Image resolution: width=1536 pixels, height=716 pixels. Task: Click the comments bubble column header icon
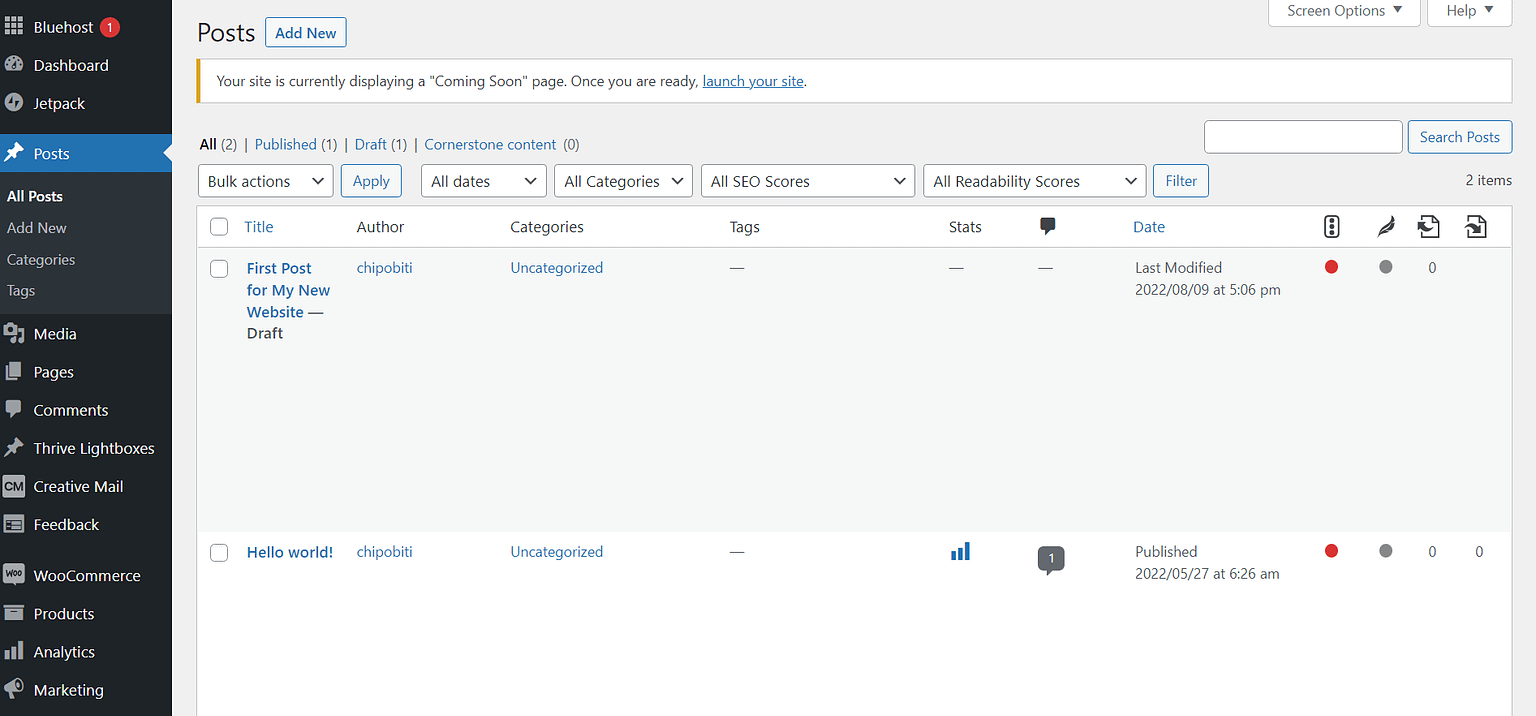point(1047,226)
